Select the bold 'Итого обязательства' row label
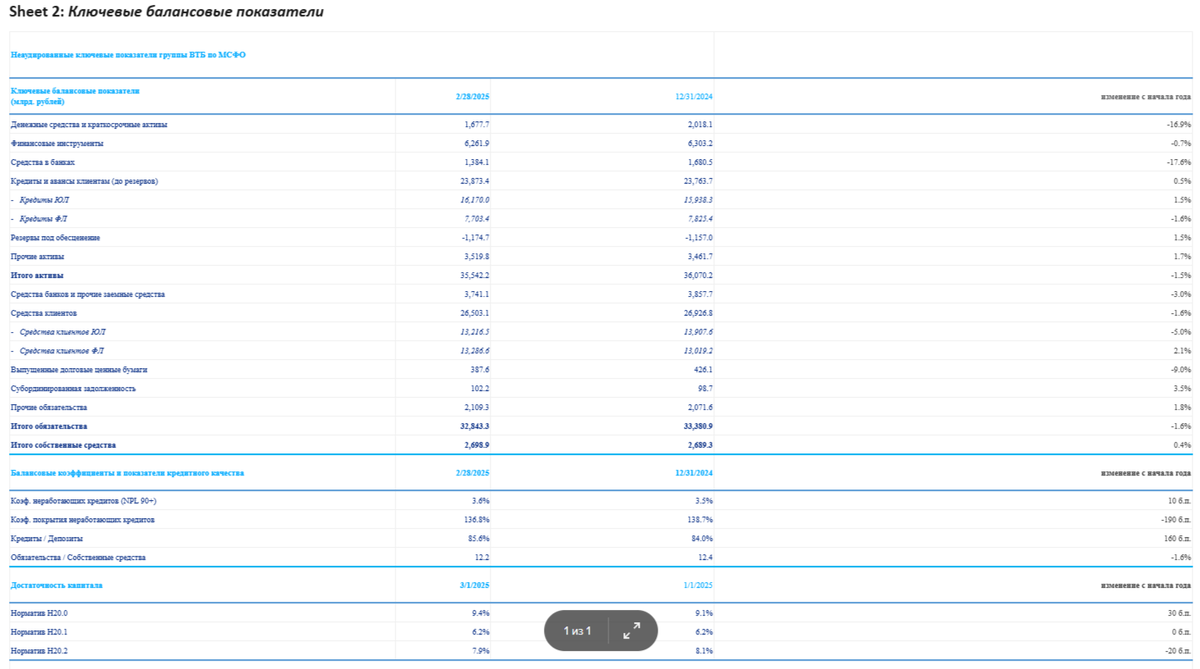Screen dimensions: 1200x669 click(x=49, y=426)
